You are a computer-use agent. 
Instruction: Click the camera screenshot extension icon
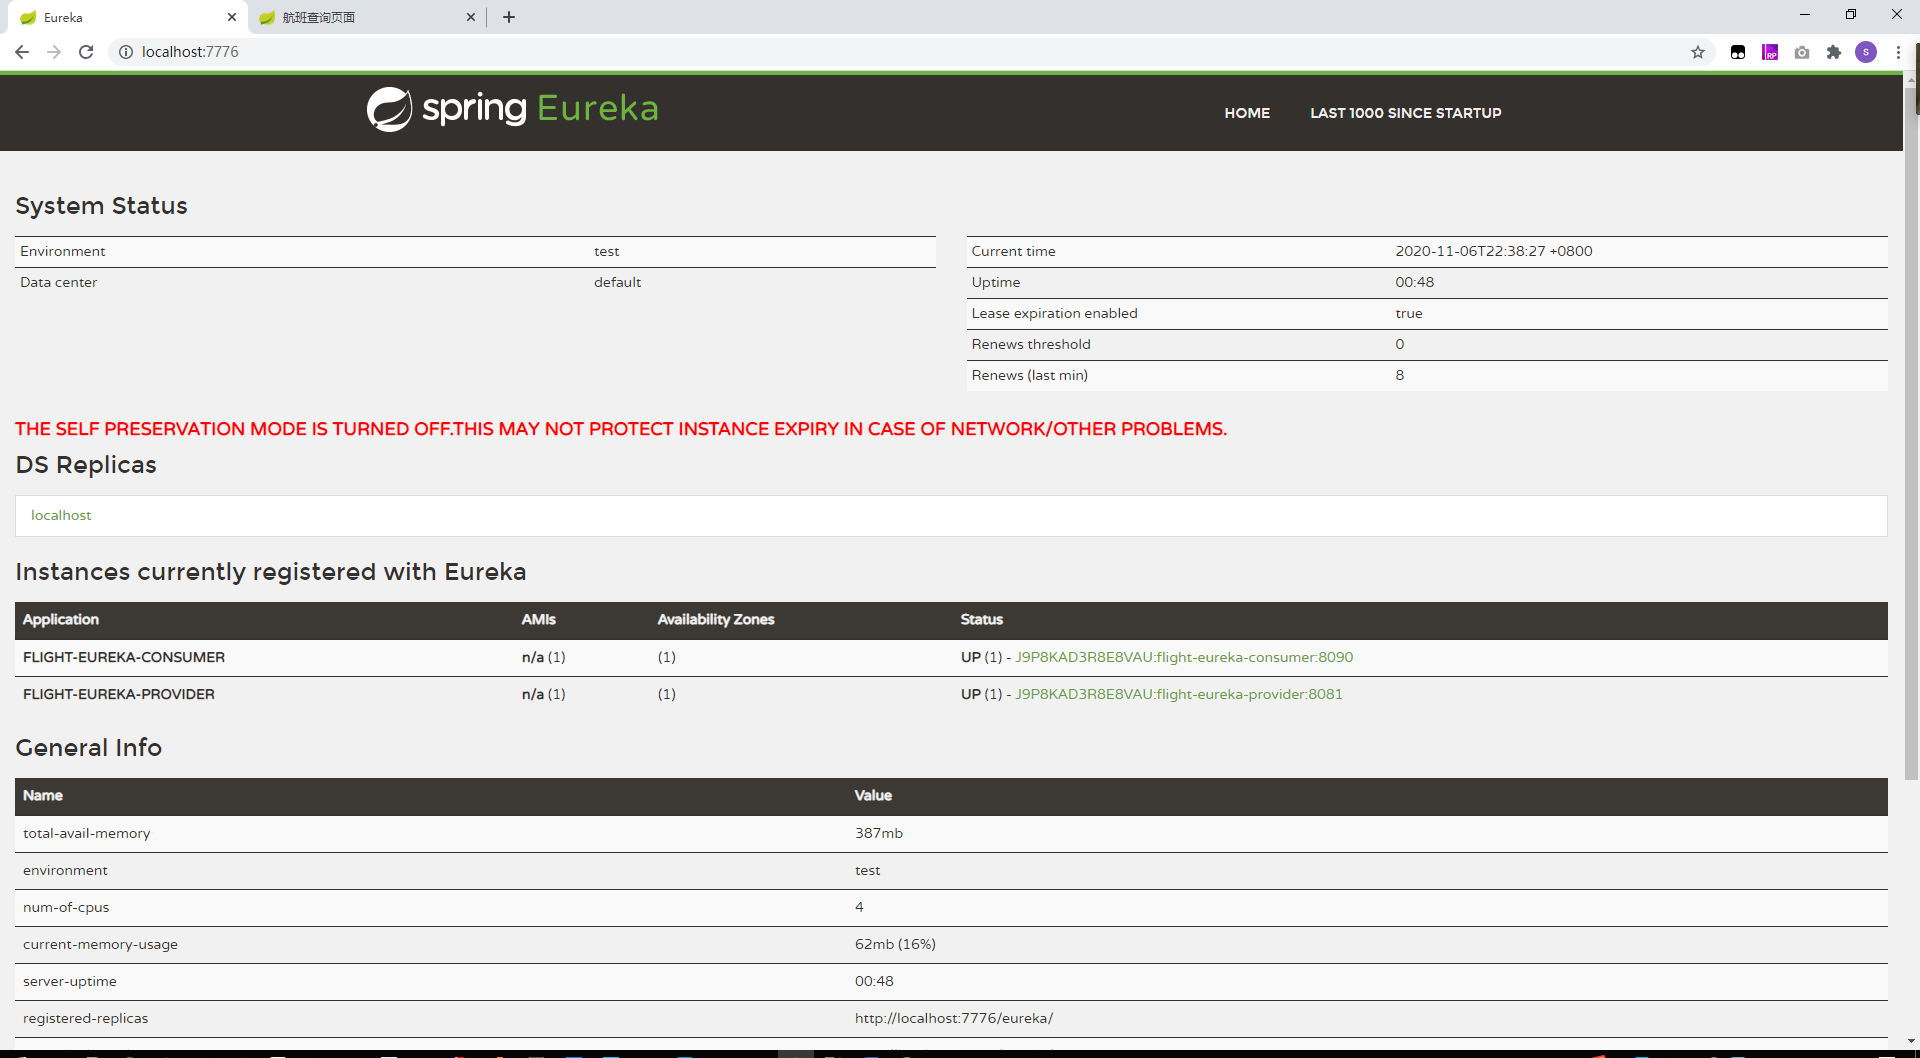[1802, 52]
